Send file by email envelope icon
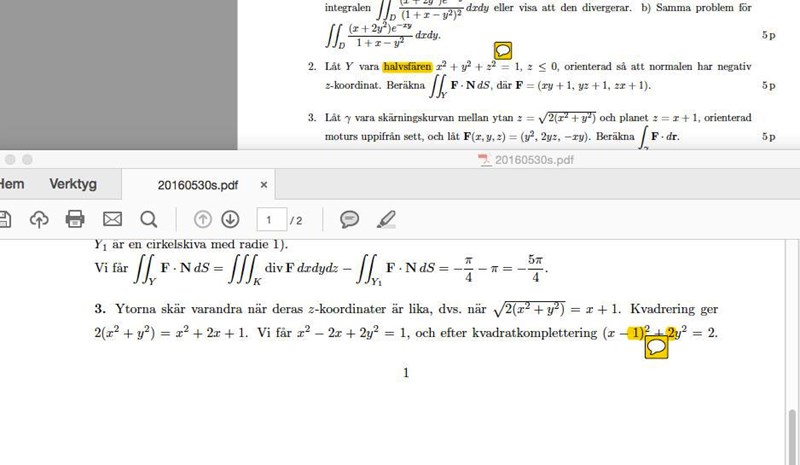 [112, 219]
